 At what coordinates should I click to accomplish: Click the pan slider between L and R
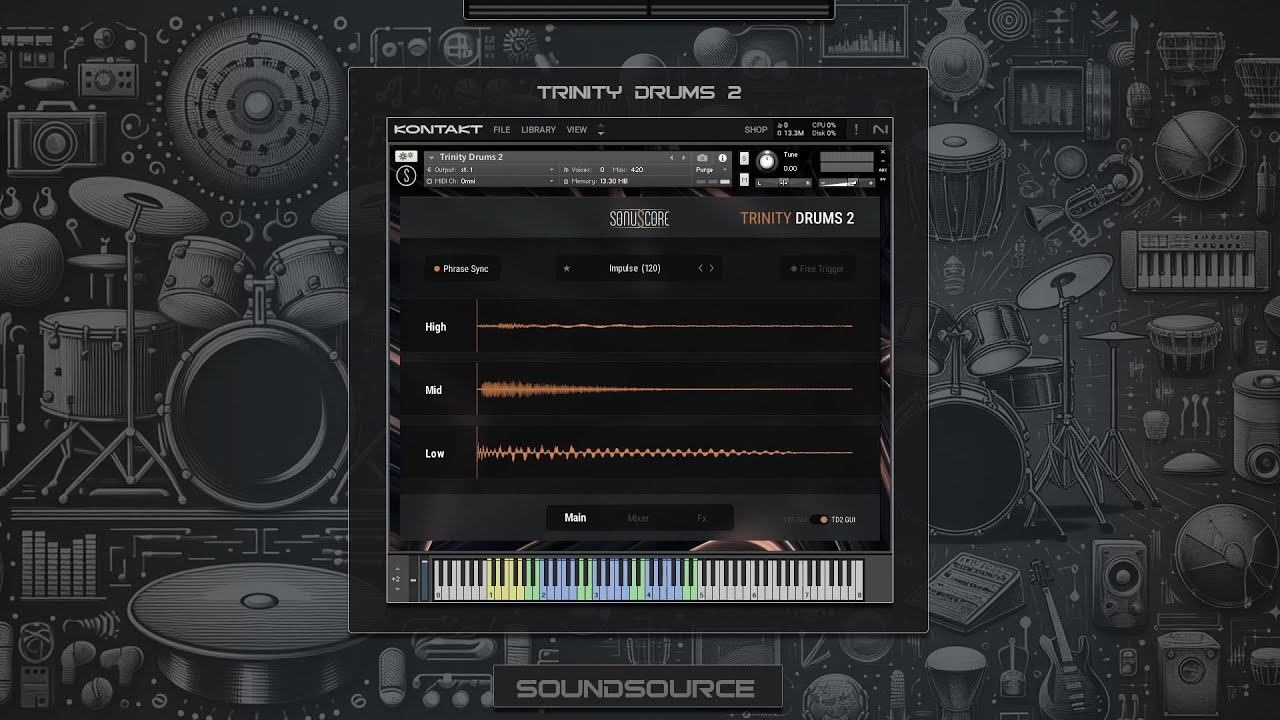coord(784,182)
